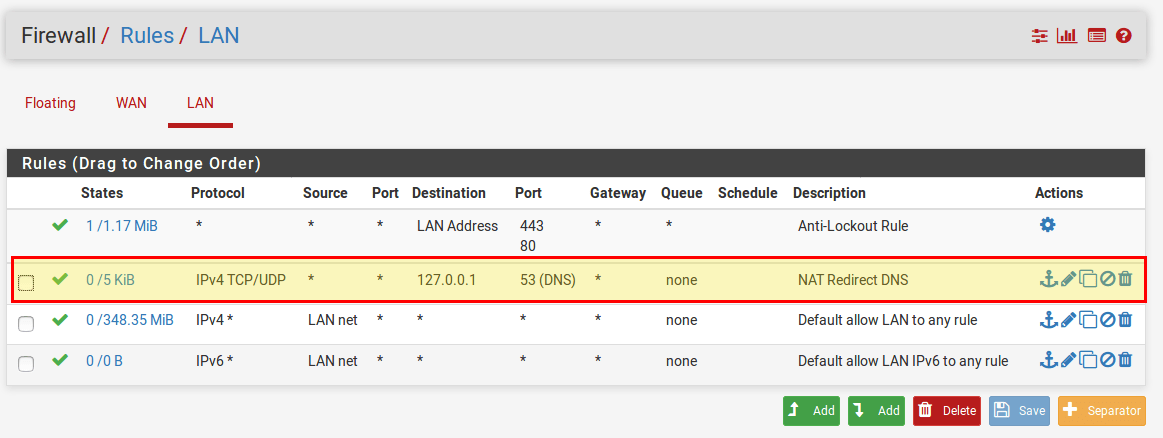Open the 0 /348.35 MiB states link
Screen dimensions: 1163x438
129,320
